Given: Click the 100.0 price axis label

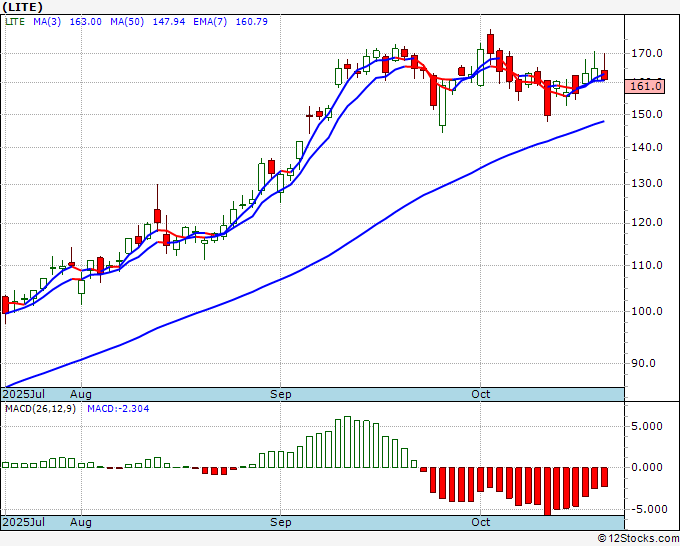Looking at the screenshot, I should [x=647, y=311].
